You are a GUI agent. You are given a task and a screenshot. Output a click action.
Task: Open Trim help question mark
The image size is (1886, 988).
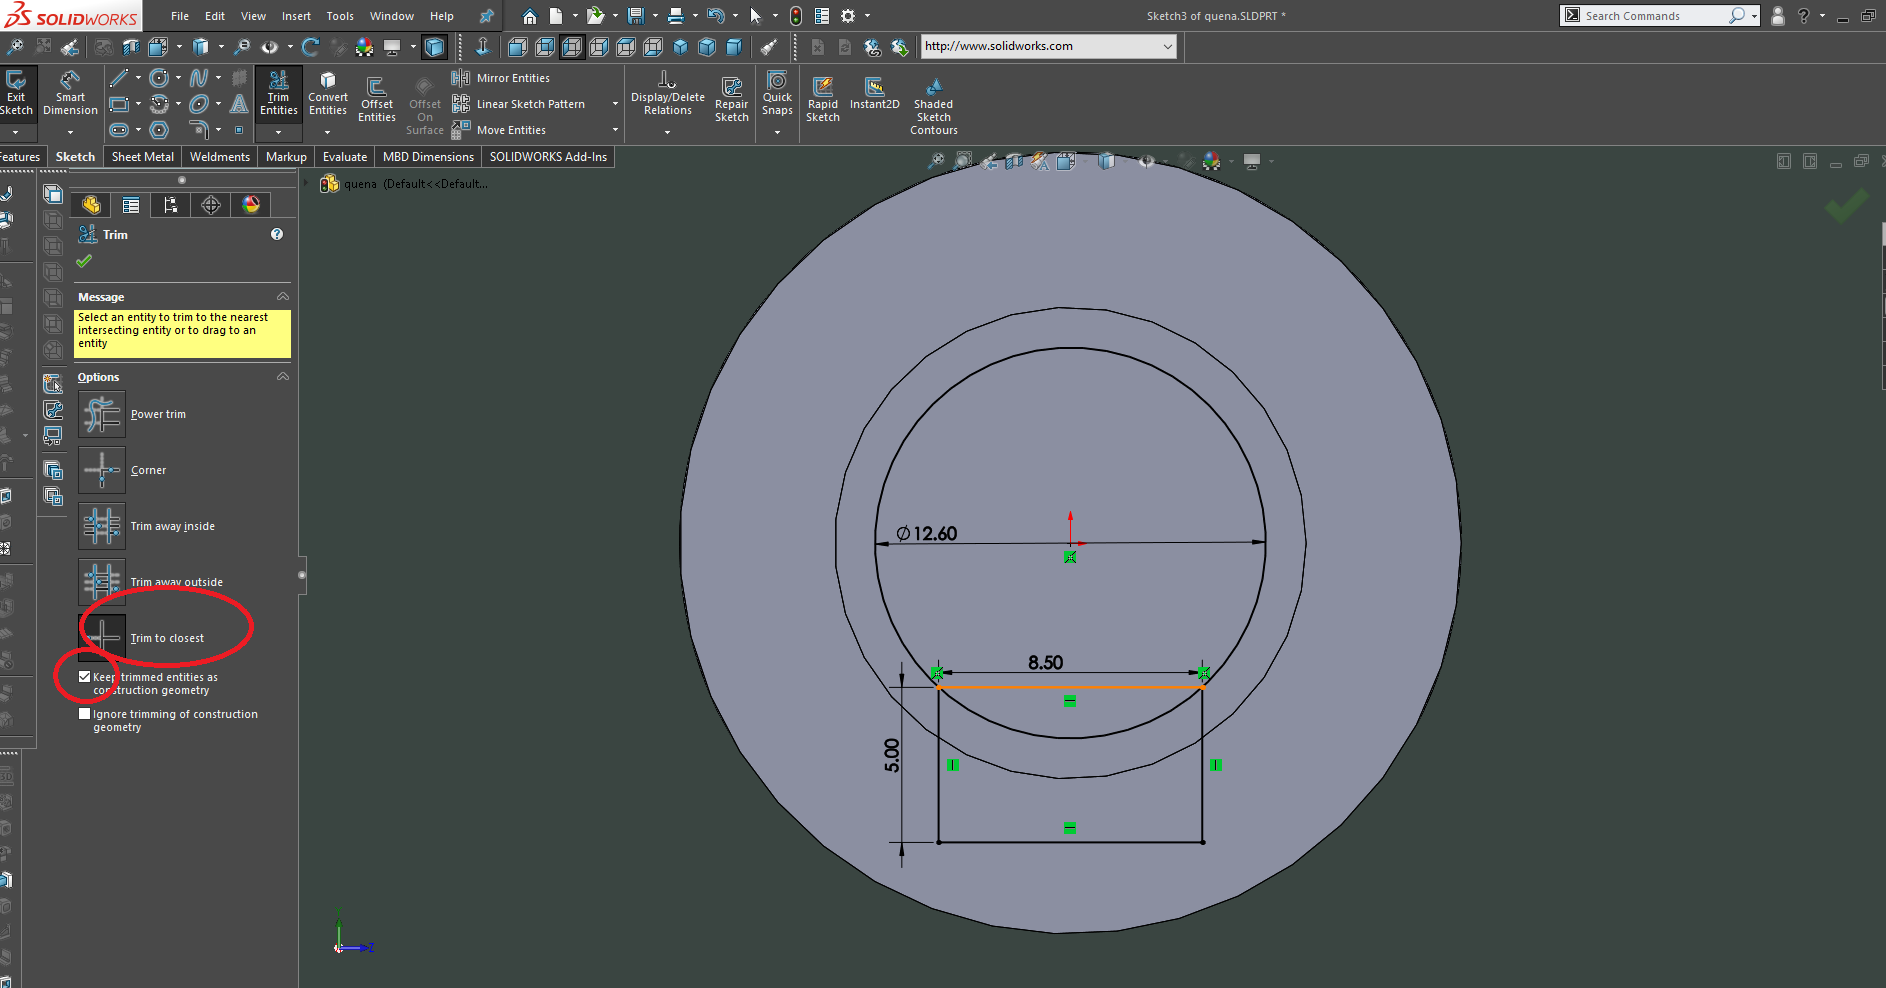point(277,234)
